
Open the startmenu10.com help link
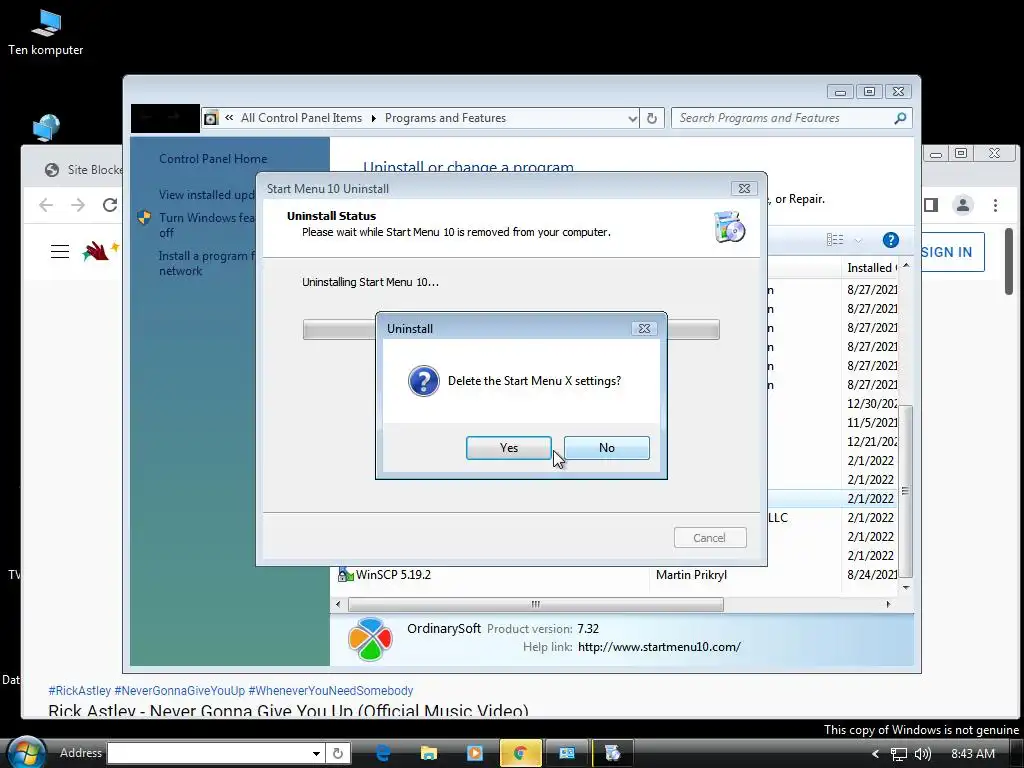(x=659, y=647)
